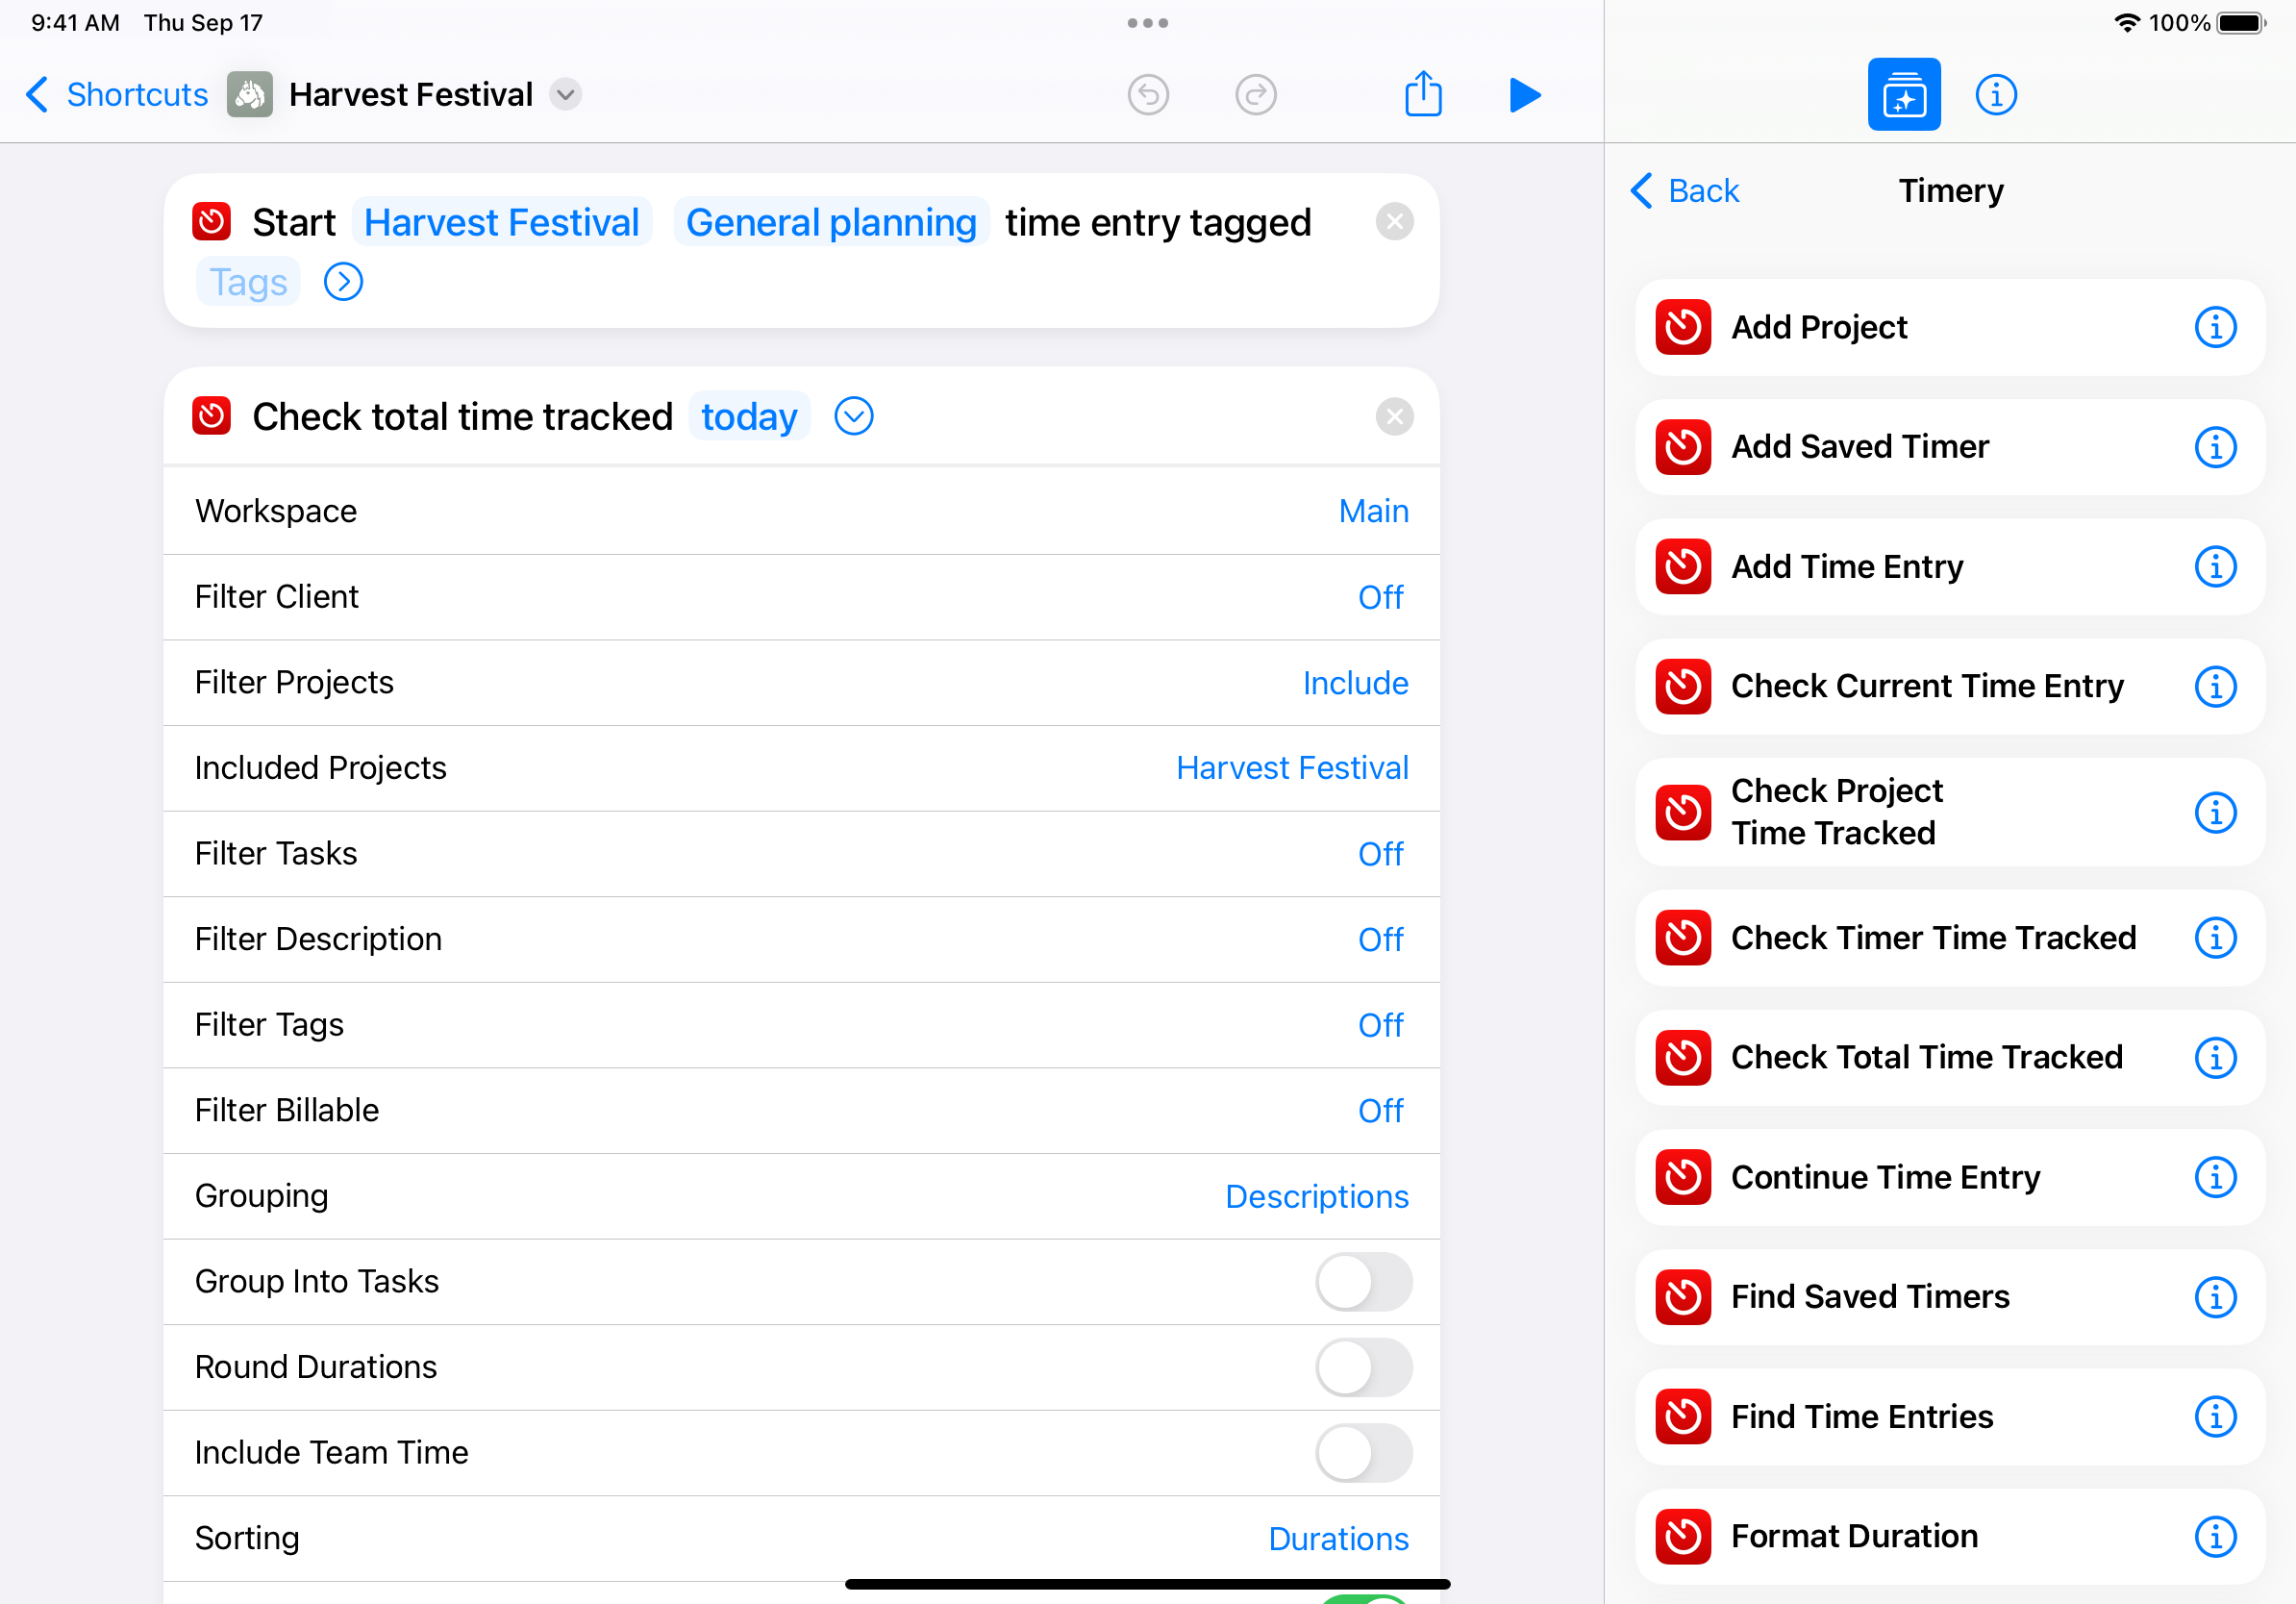
Task: Add the Add Time Entry action
Action: 1950,567
